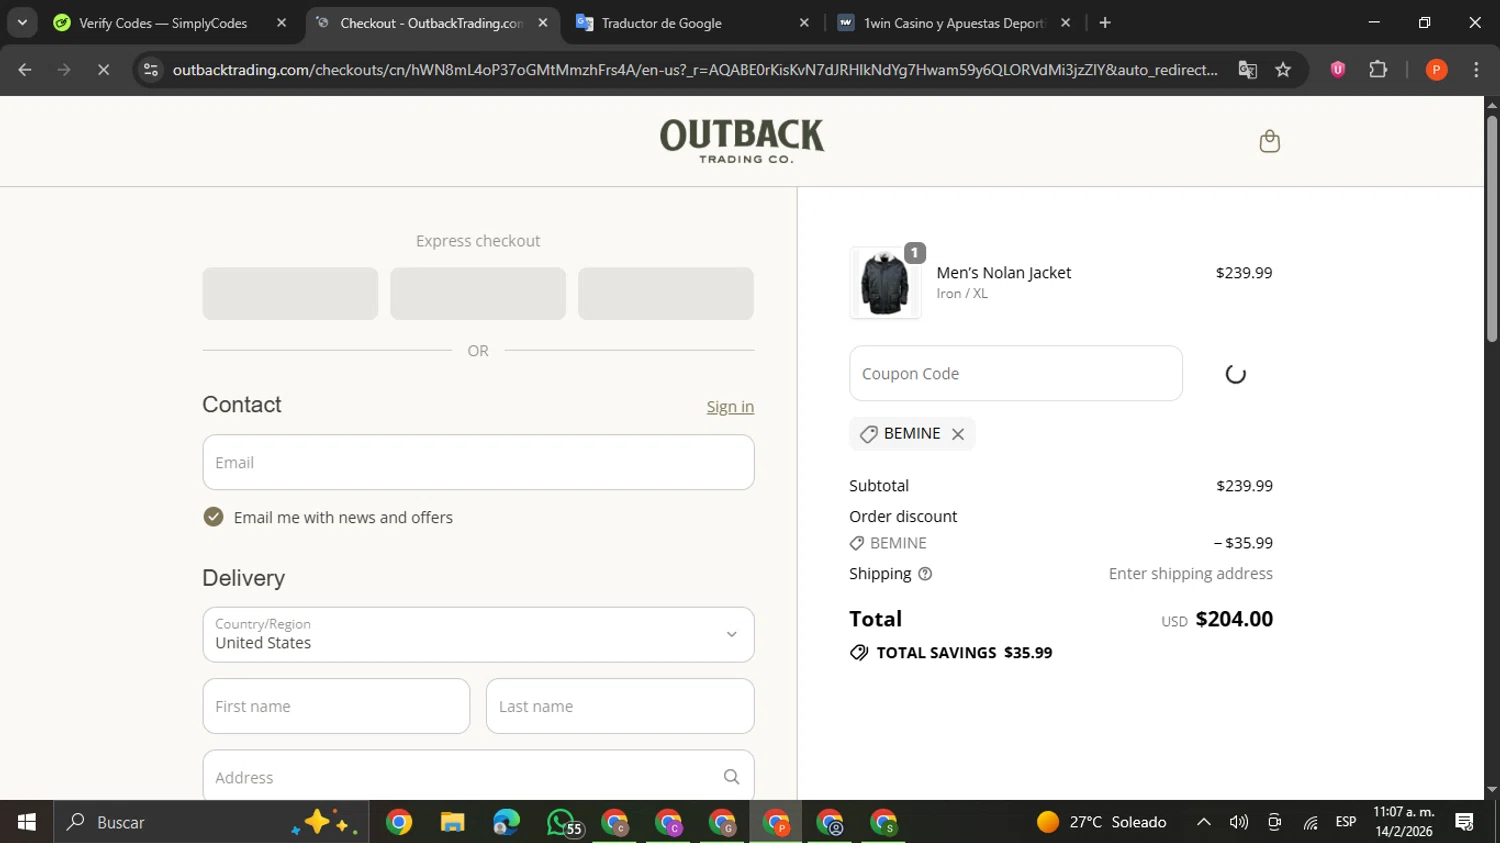Uncheck Email me with news and offers
The image size is (1500, 843).
tap(213, 517)
